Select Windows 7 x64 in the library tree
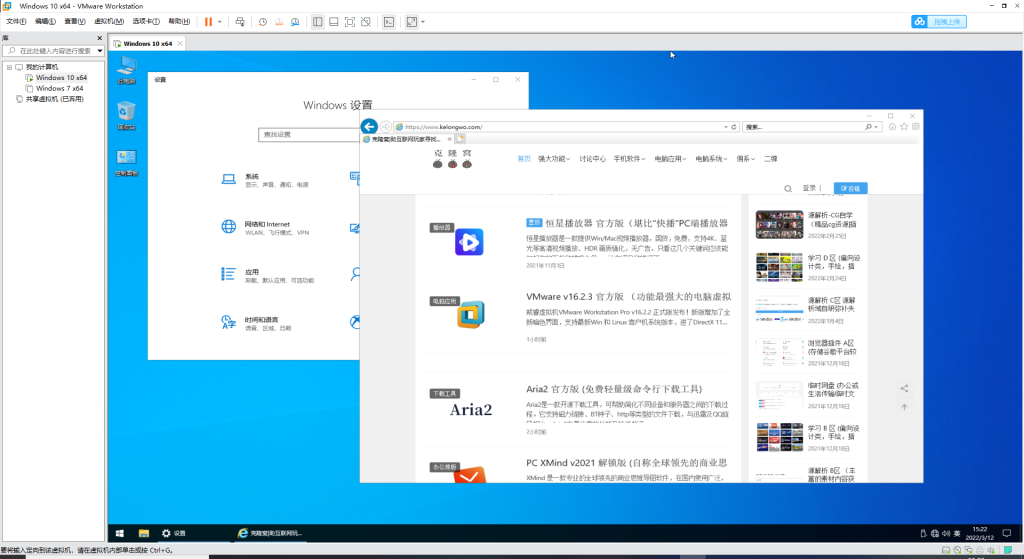Viewport: 1024px width, 559px height. coord(59,88)
